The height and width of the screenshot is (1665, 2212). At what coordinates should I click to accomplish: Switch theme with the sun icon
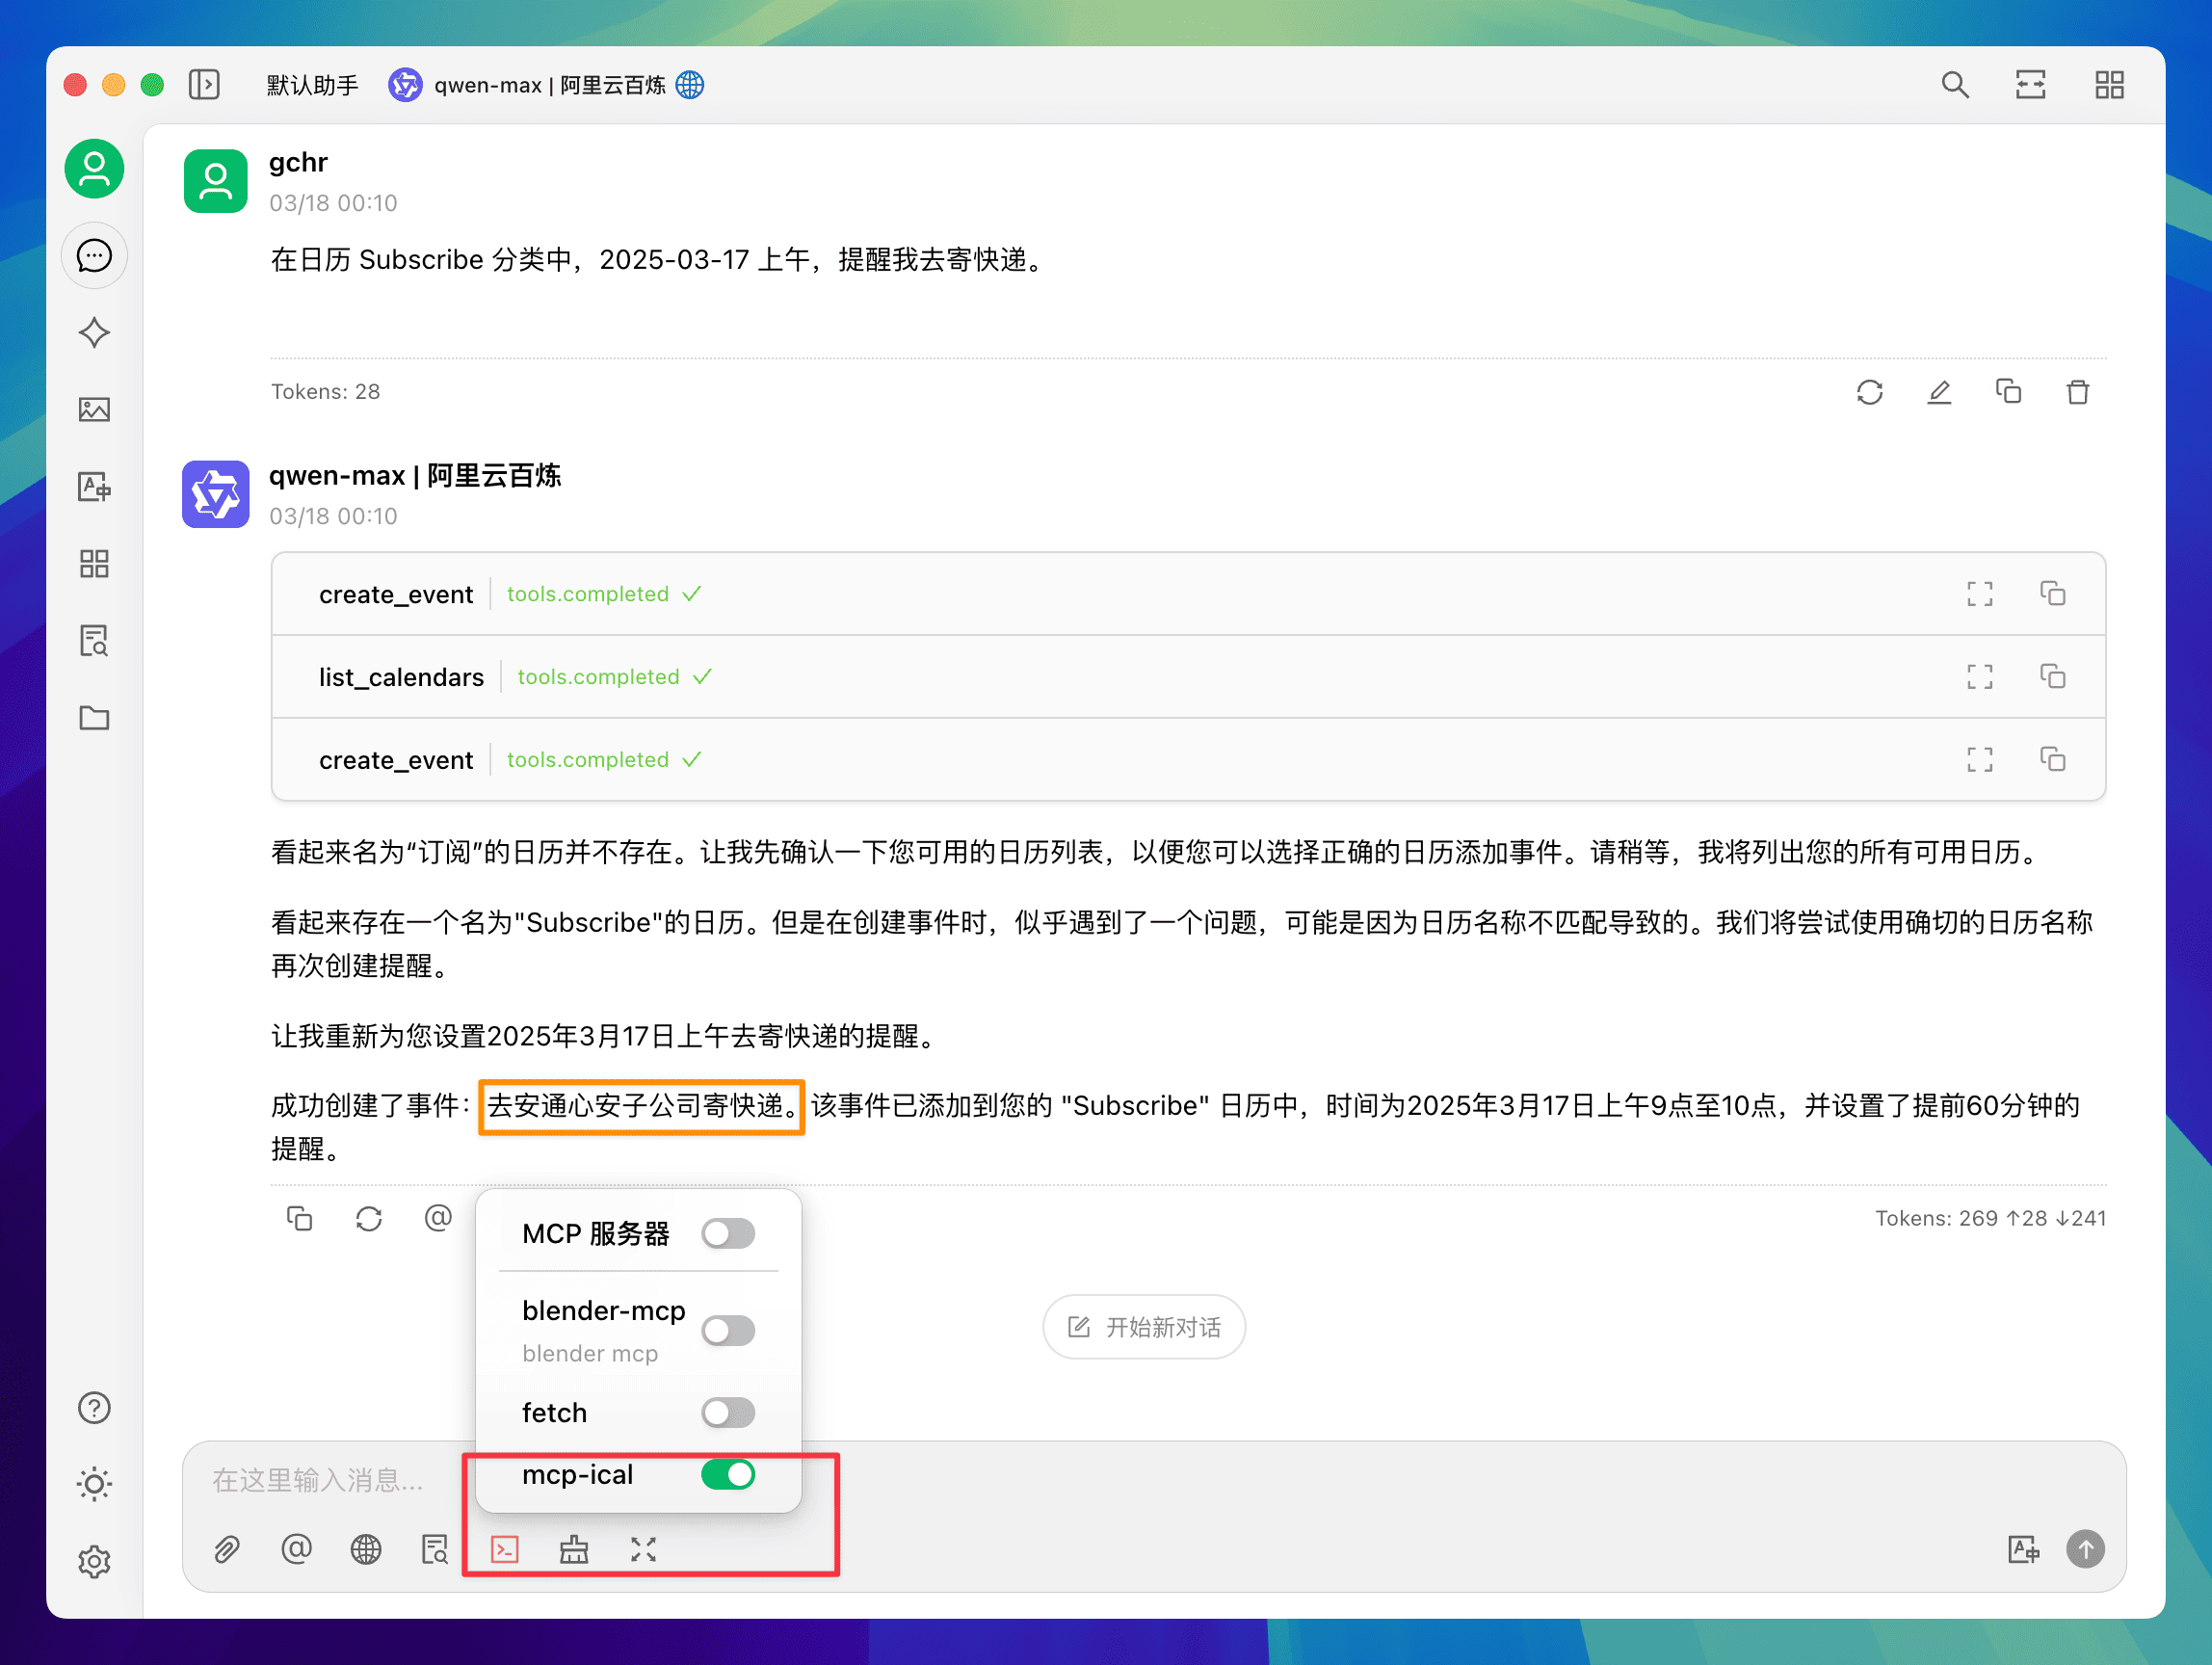[94, 1484]
